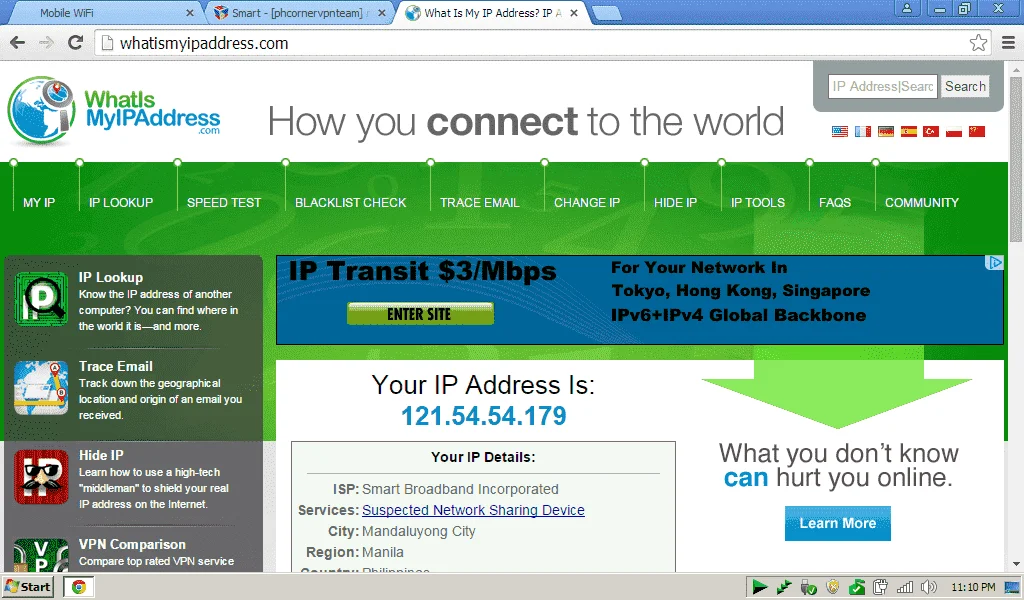Click green triple-arrow tray icon

(784, 587)
